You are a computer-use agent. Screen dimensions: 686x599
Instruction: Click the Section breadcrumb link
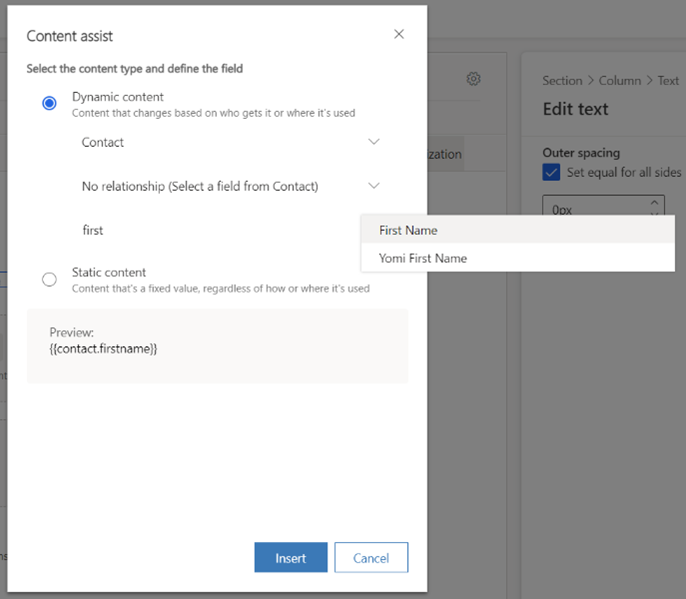562,81
